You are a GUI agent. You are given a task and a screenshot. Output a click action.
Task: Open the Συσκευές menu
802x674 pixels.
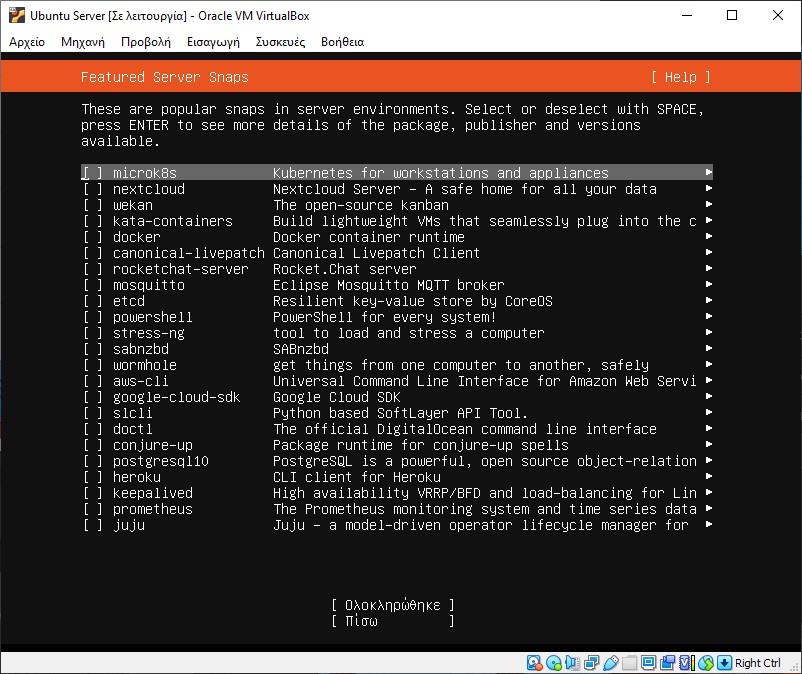click(x=280, y=42)
